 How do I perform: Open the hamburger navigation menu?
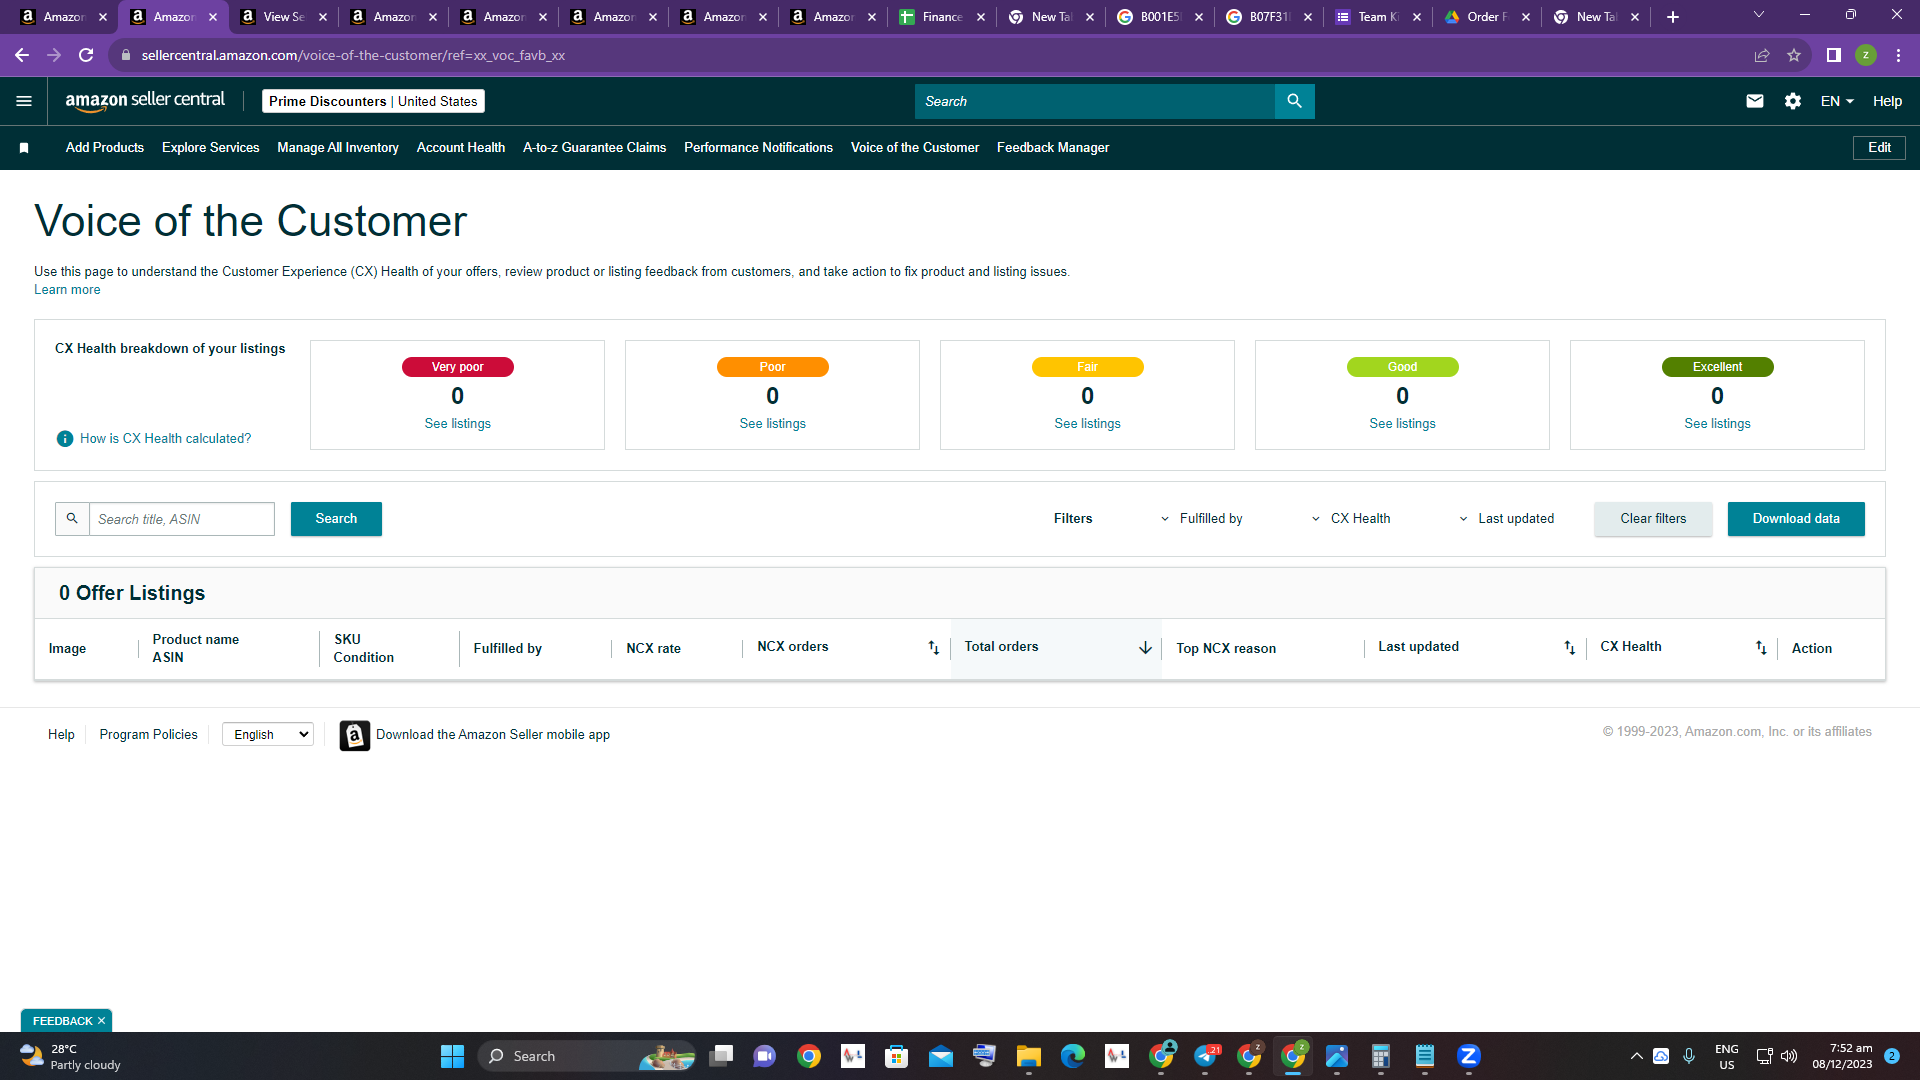click(24, 101)
